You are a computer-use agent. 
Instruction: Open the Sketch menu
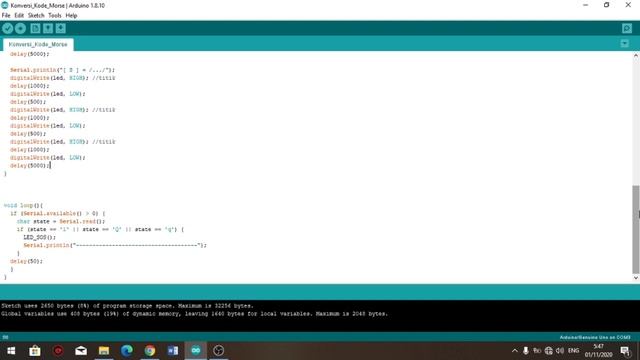pyautogui.click(x=36, y=16)
